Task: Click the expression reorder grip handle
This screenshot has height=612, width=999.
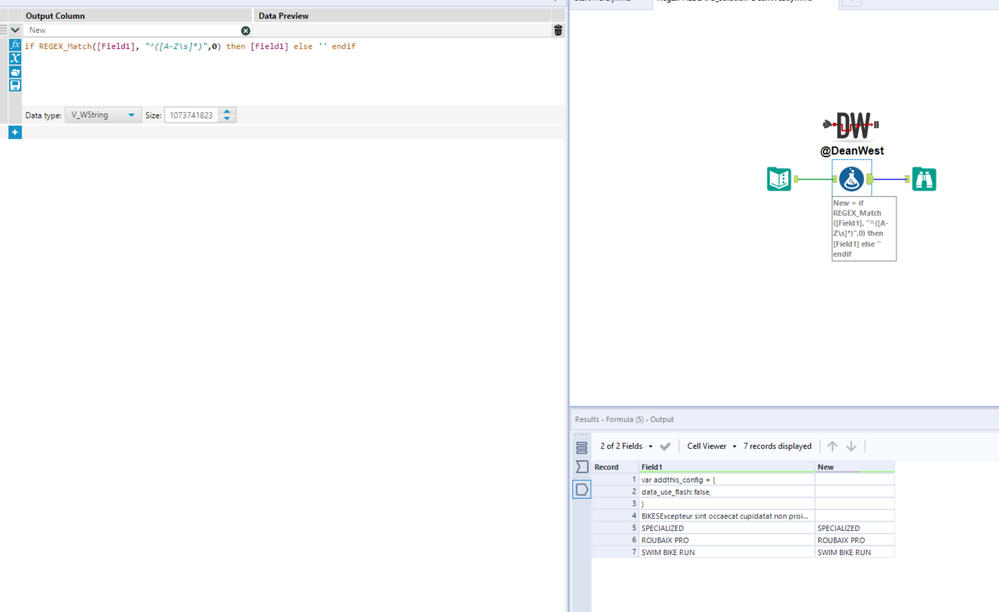Action: 3,30
